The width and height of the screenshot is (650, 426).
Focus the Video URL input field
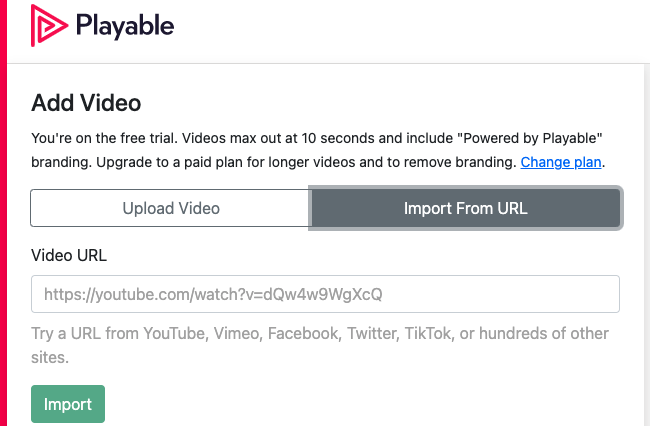(325, 295)
